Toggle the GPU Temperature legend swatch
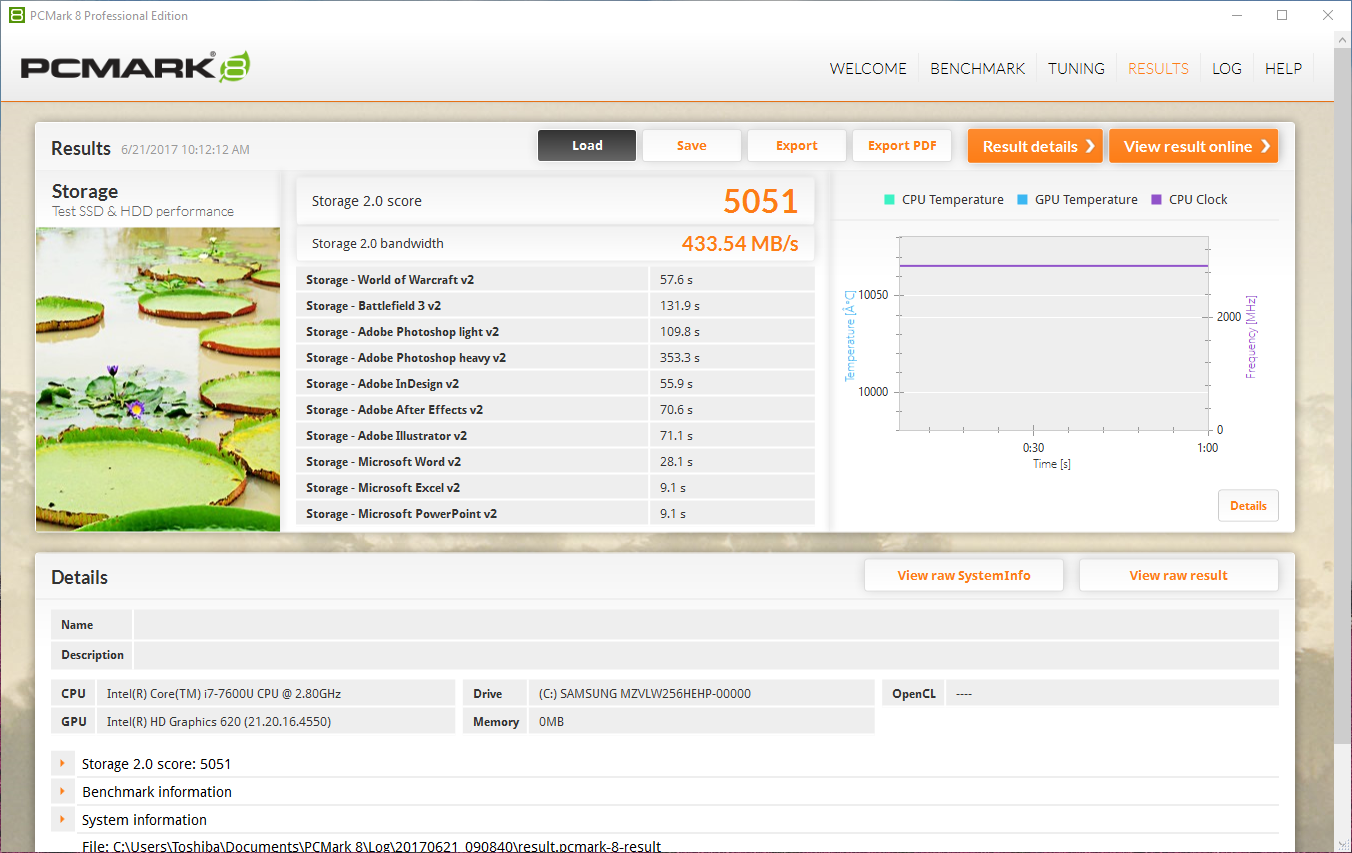This screenshot has width=1352, height=853. click(1022, 199)
